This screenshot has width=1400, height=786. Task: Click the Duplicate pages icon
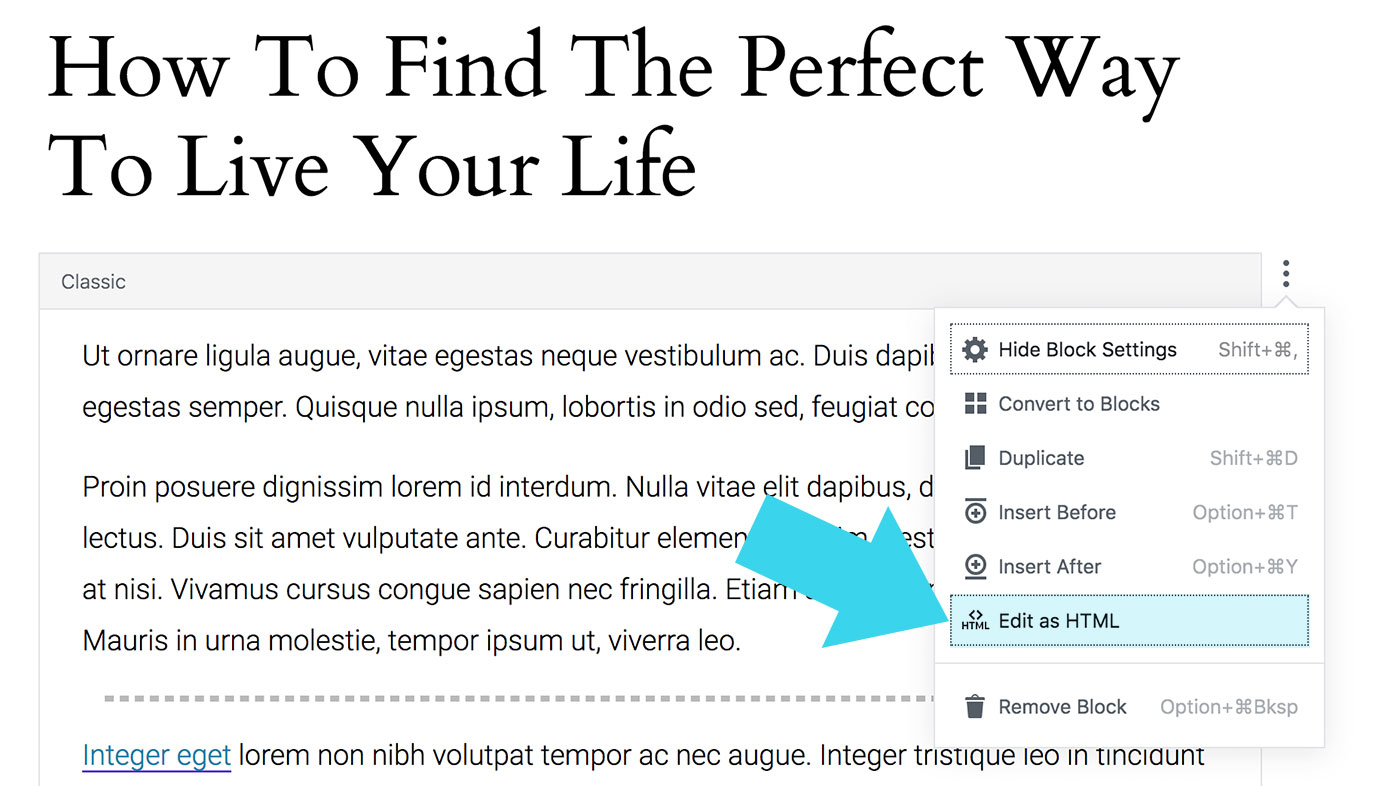coord(974,458)
